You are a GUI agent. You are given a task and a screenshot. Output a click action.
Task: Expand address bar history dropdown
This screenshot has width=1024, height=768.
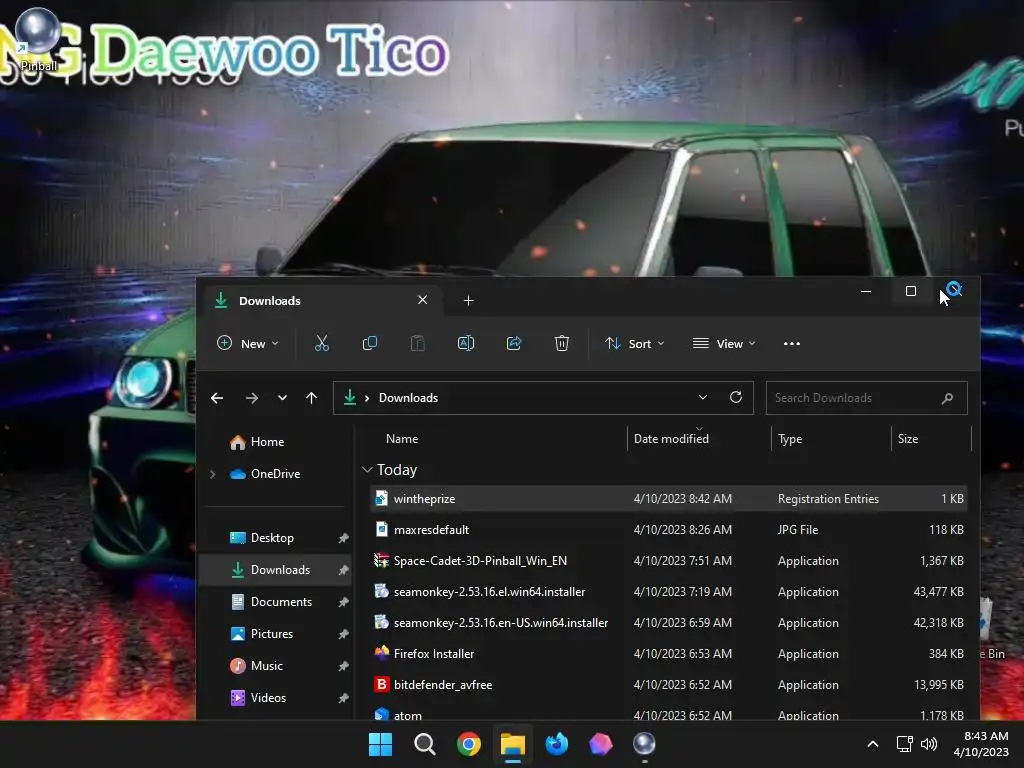point(703,397)
